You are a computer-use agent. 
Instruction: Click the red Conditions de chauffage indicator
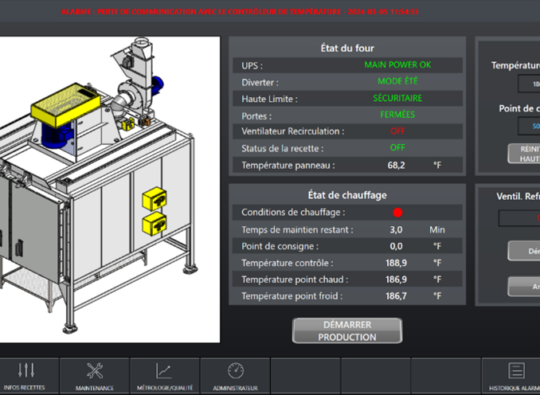[398, 212]
